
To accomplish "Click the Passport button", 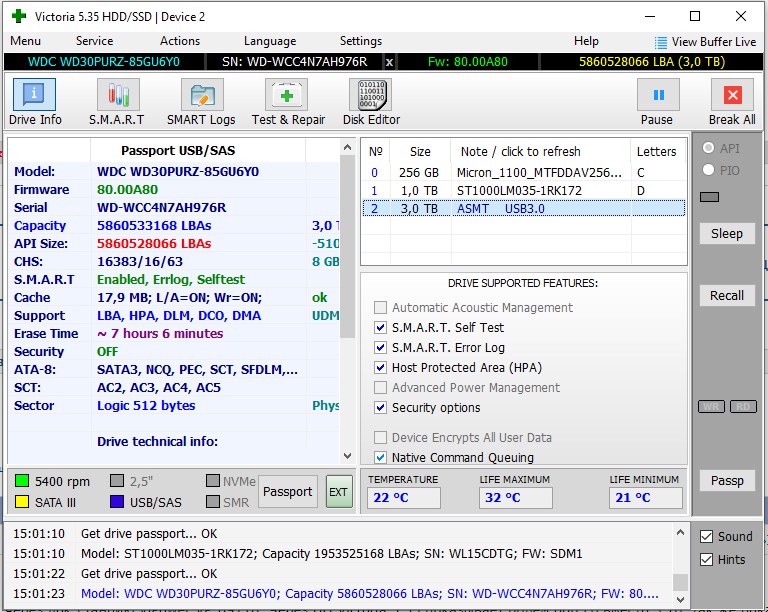I will 288,492.
